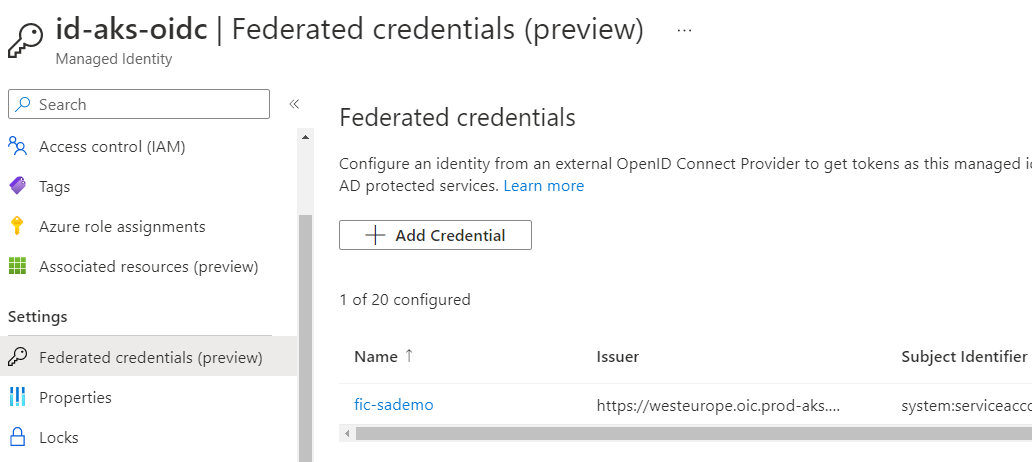Click the Add Credential button
Image resolution: width=1032 pixels, height=462 pixels.
coord(435,235)
